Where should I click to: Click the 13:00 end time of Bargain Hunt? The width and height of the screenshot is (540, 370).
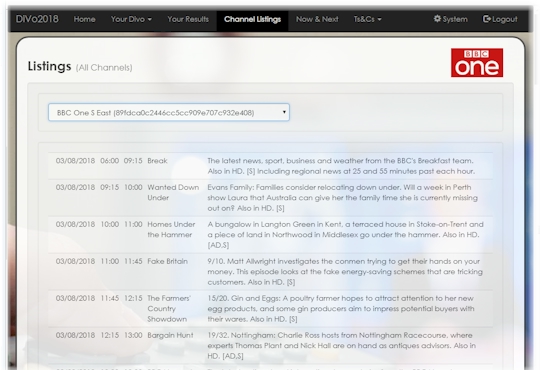click(133, 336)
